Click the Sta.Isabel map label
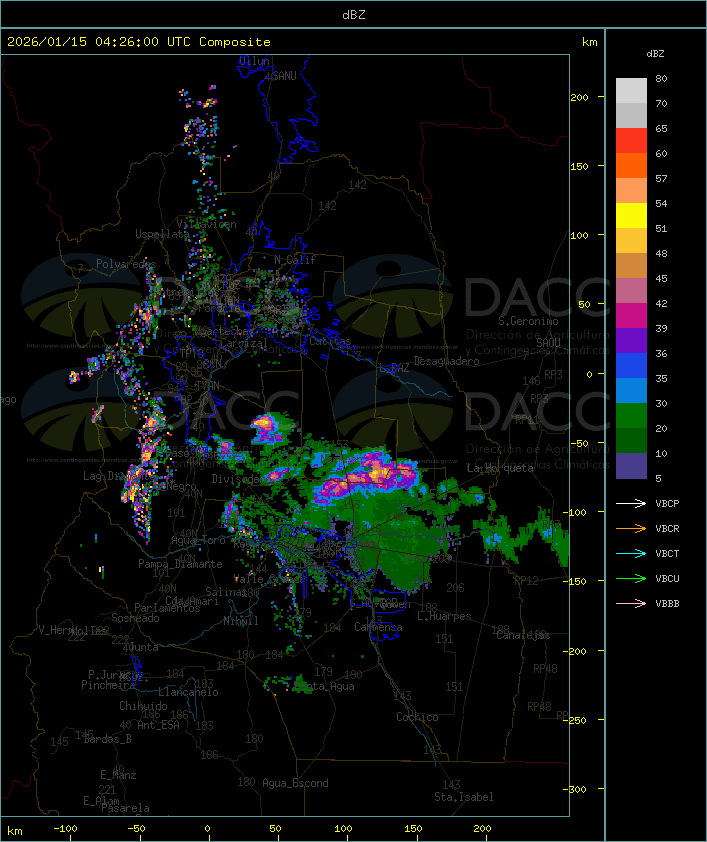707x842 pixels. pos(464,797)
